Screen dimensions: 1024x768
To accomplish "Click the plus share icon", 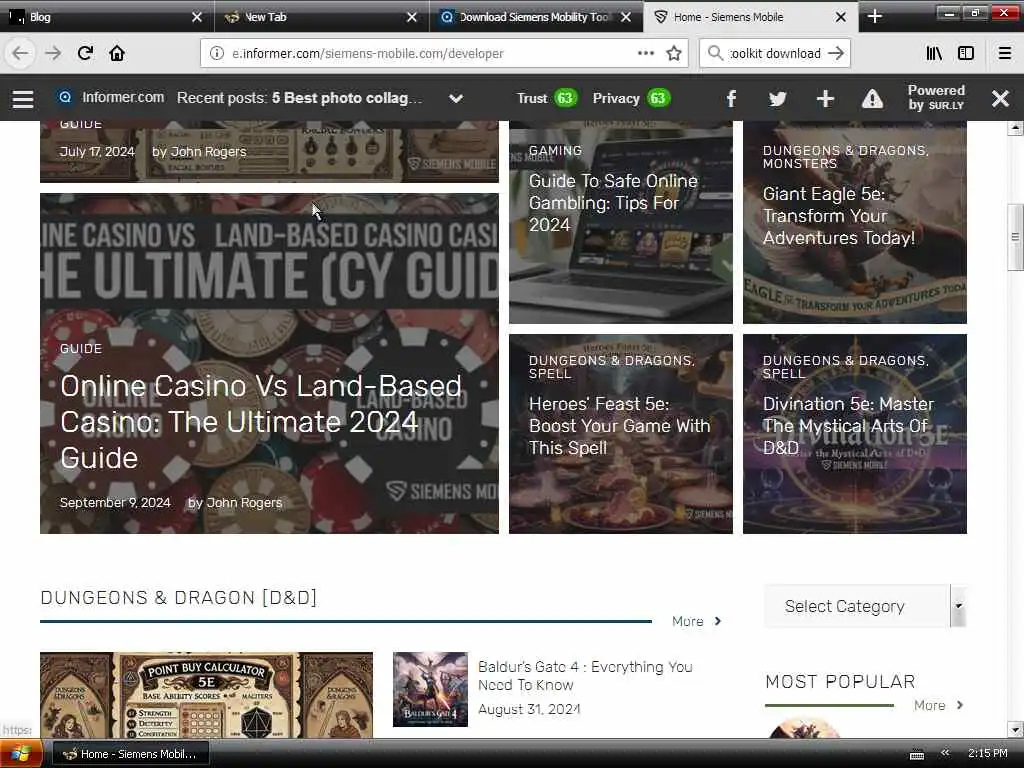I will (x=825, y=99).
